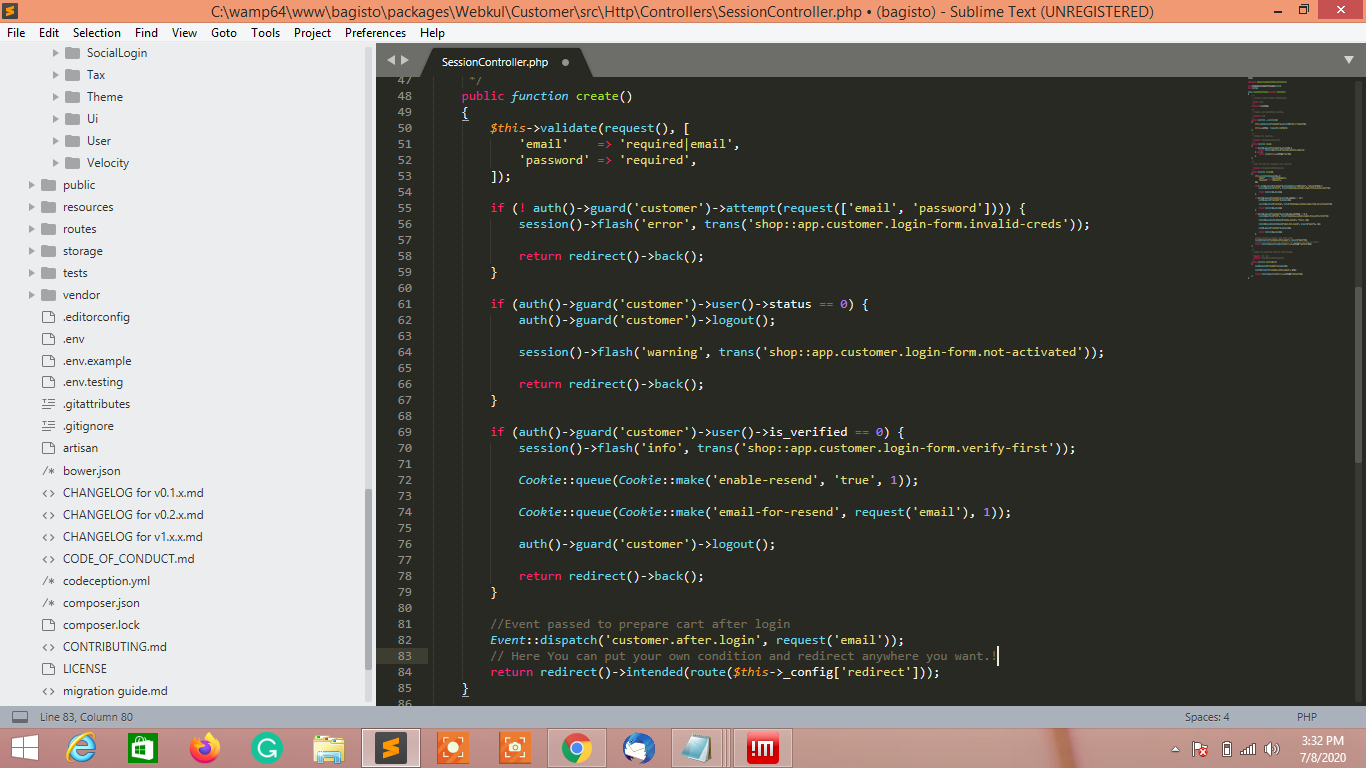Open the .env.example file
The height and width of the screenshot is (768, 1366).
point(97,361)
